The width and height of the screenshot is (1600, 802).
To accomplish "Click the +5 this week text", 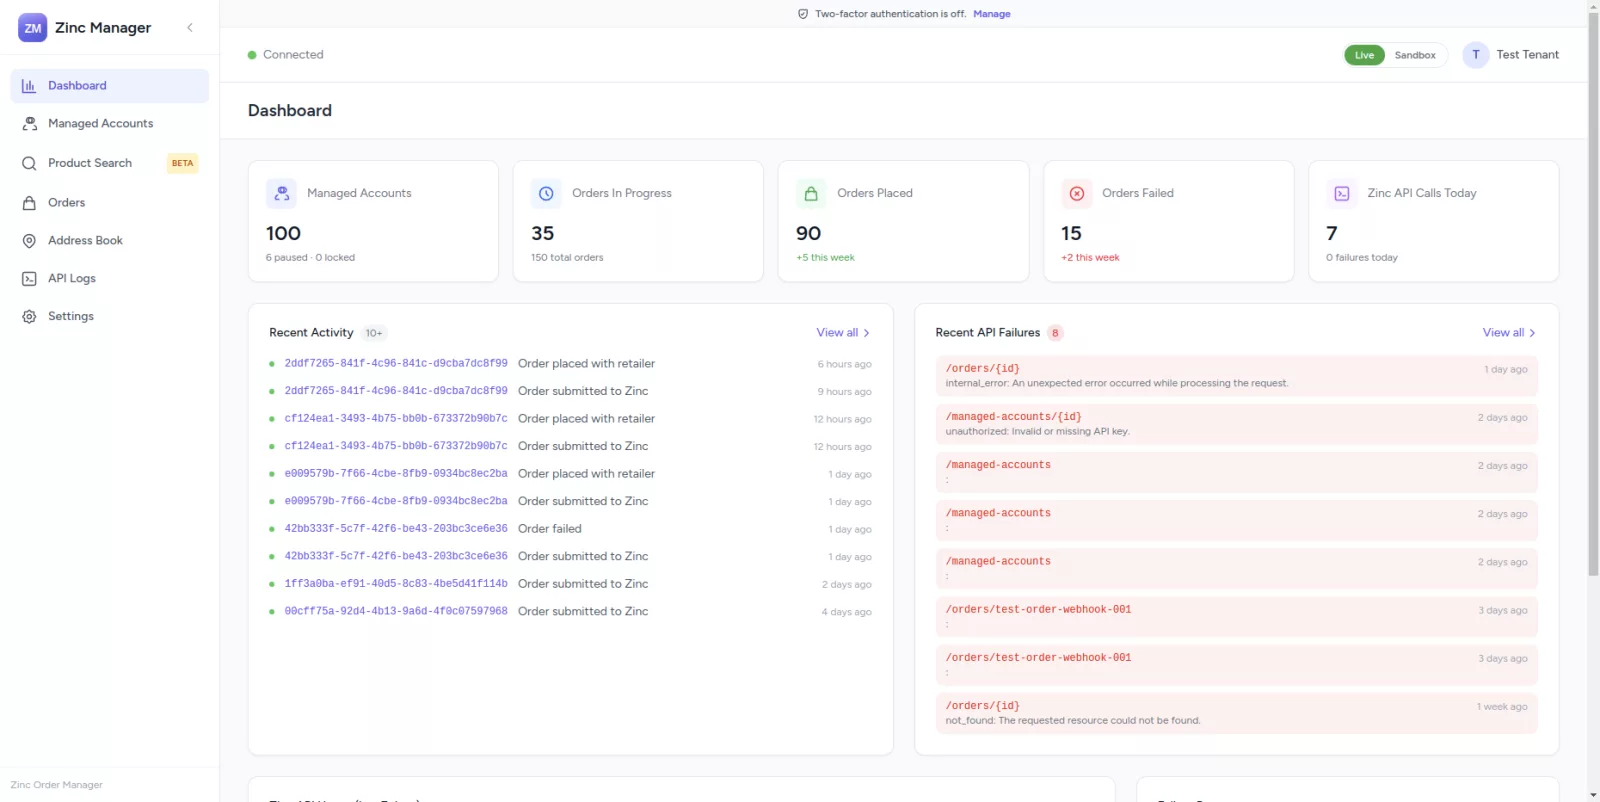I will 825,258.
